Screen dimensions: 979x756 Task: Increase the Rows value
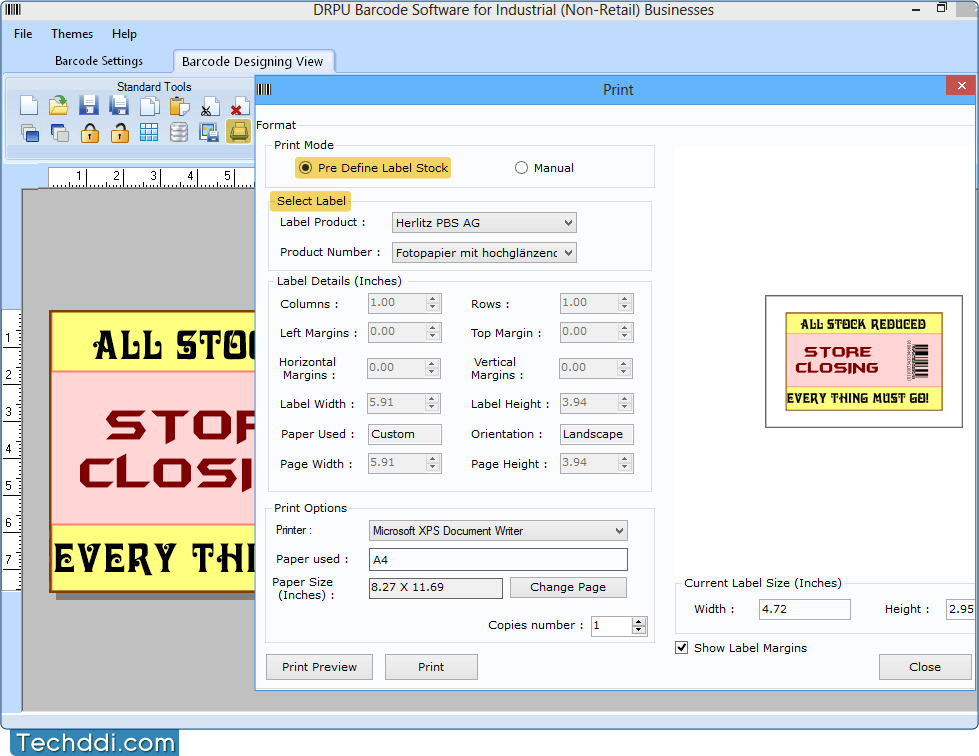[x=624, y=300]
